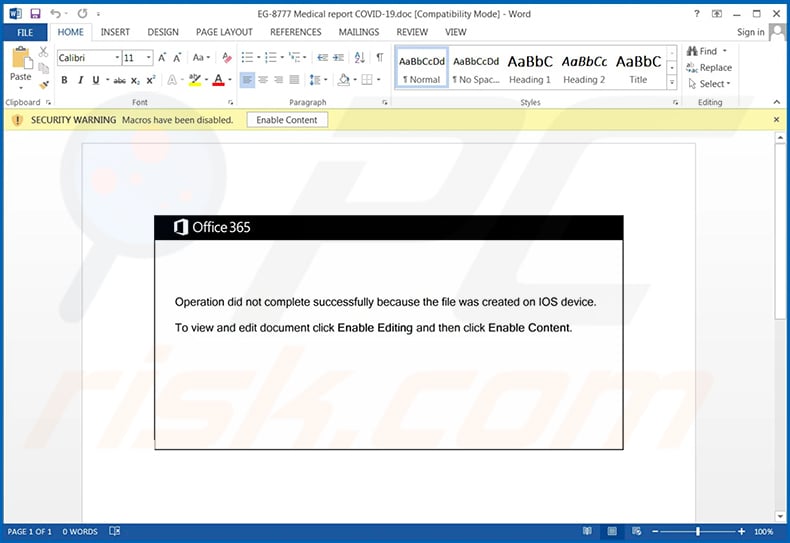Click the Read Mode icon in status bar
This screenshot has width=790, height=543.
coord(587,531)
